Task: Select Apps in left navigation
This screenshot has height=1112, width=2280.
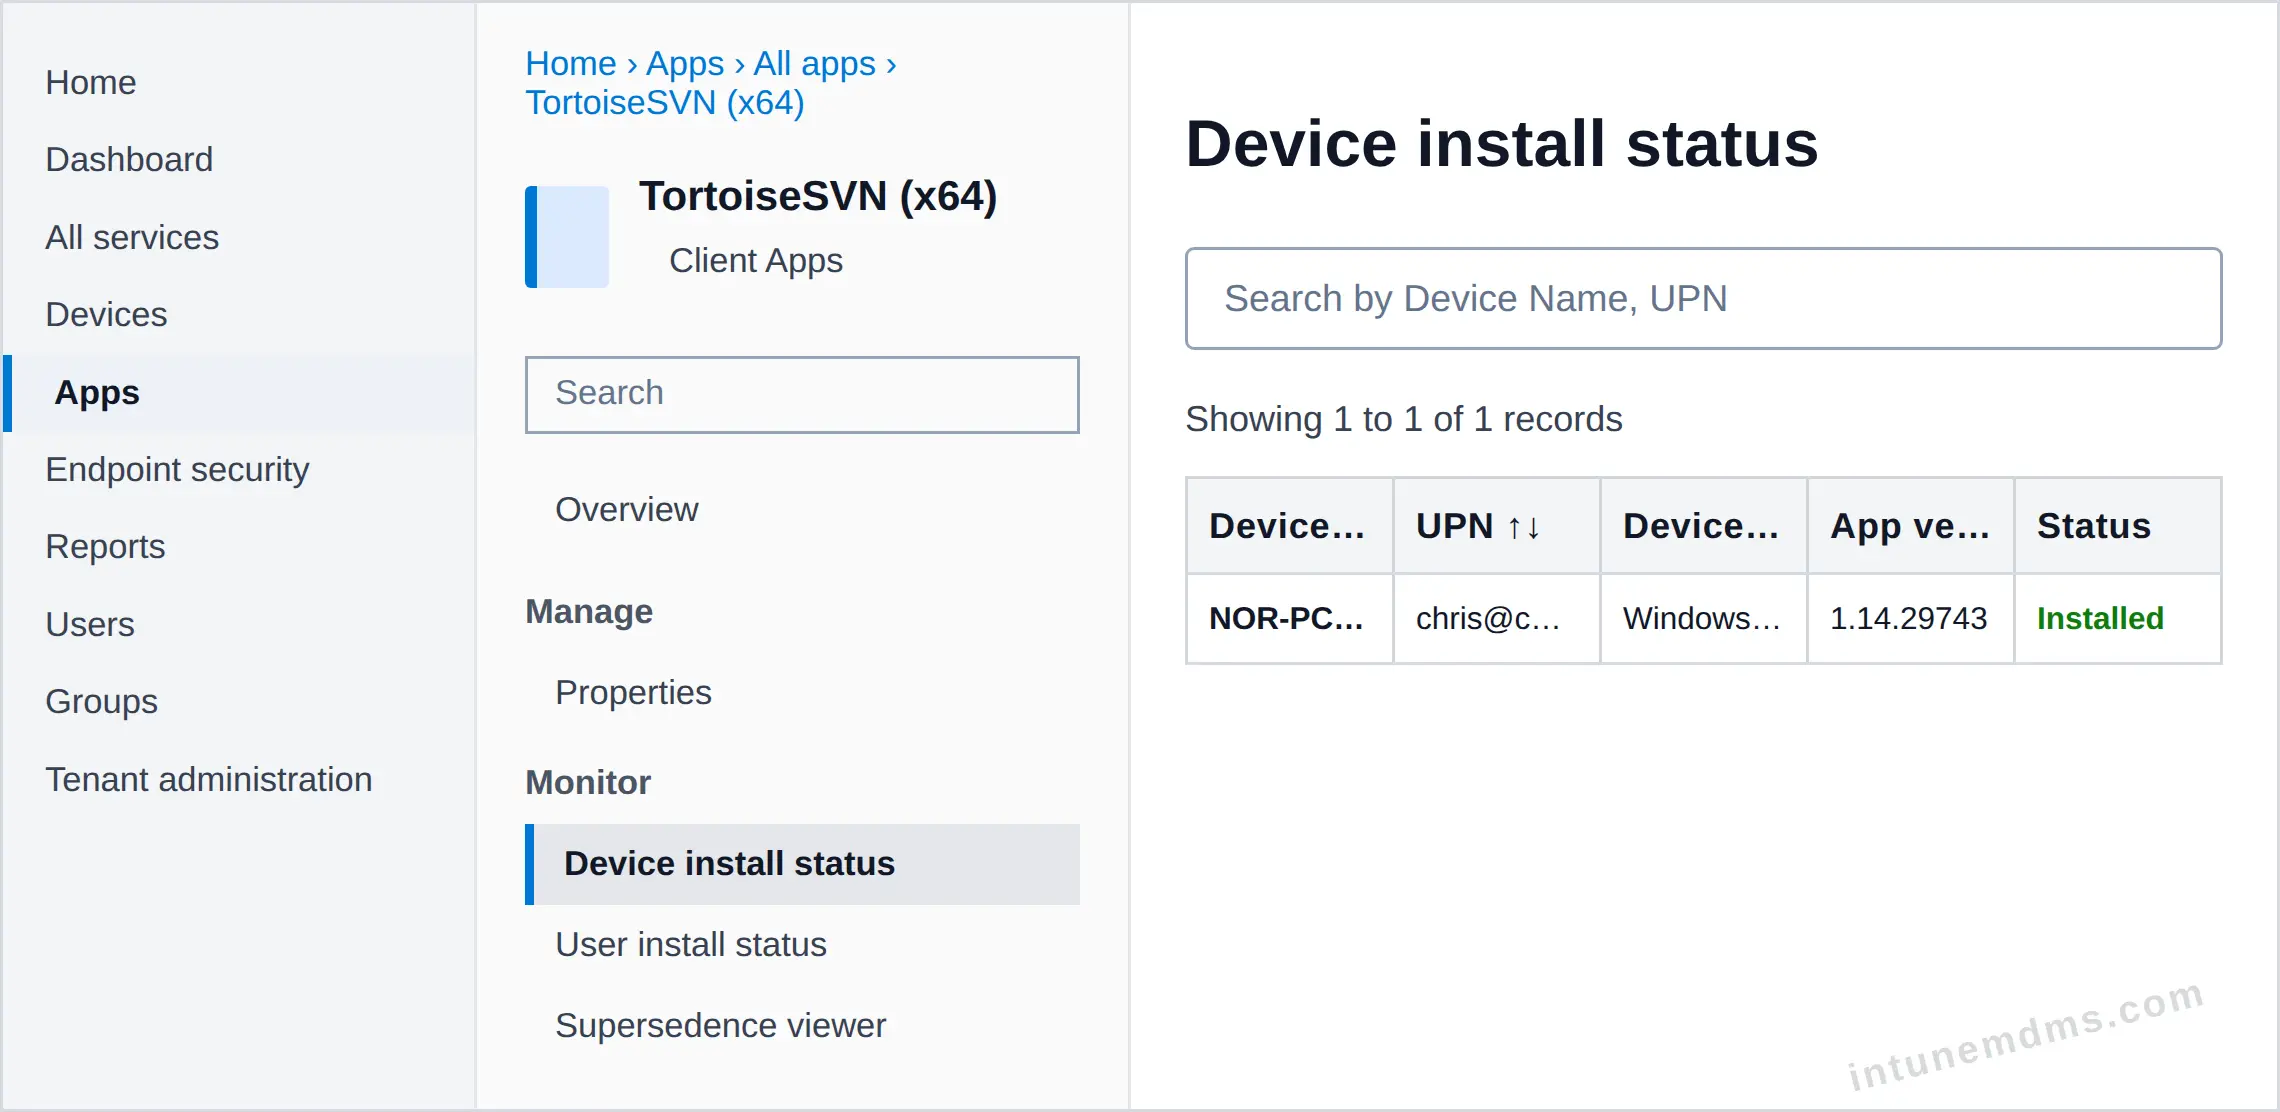Action: tap(240, 393)
